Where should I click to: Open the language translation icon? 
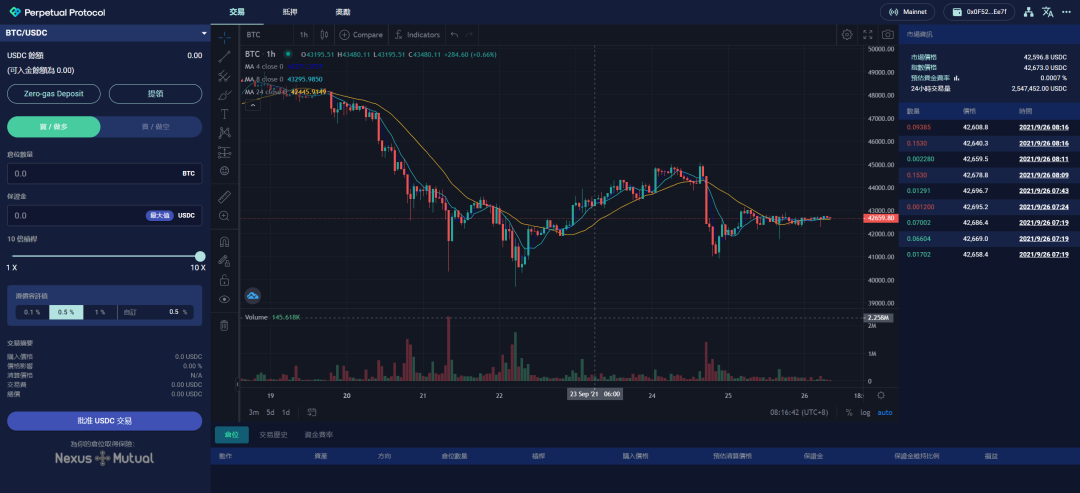1048,12
